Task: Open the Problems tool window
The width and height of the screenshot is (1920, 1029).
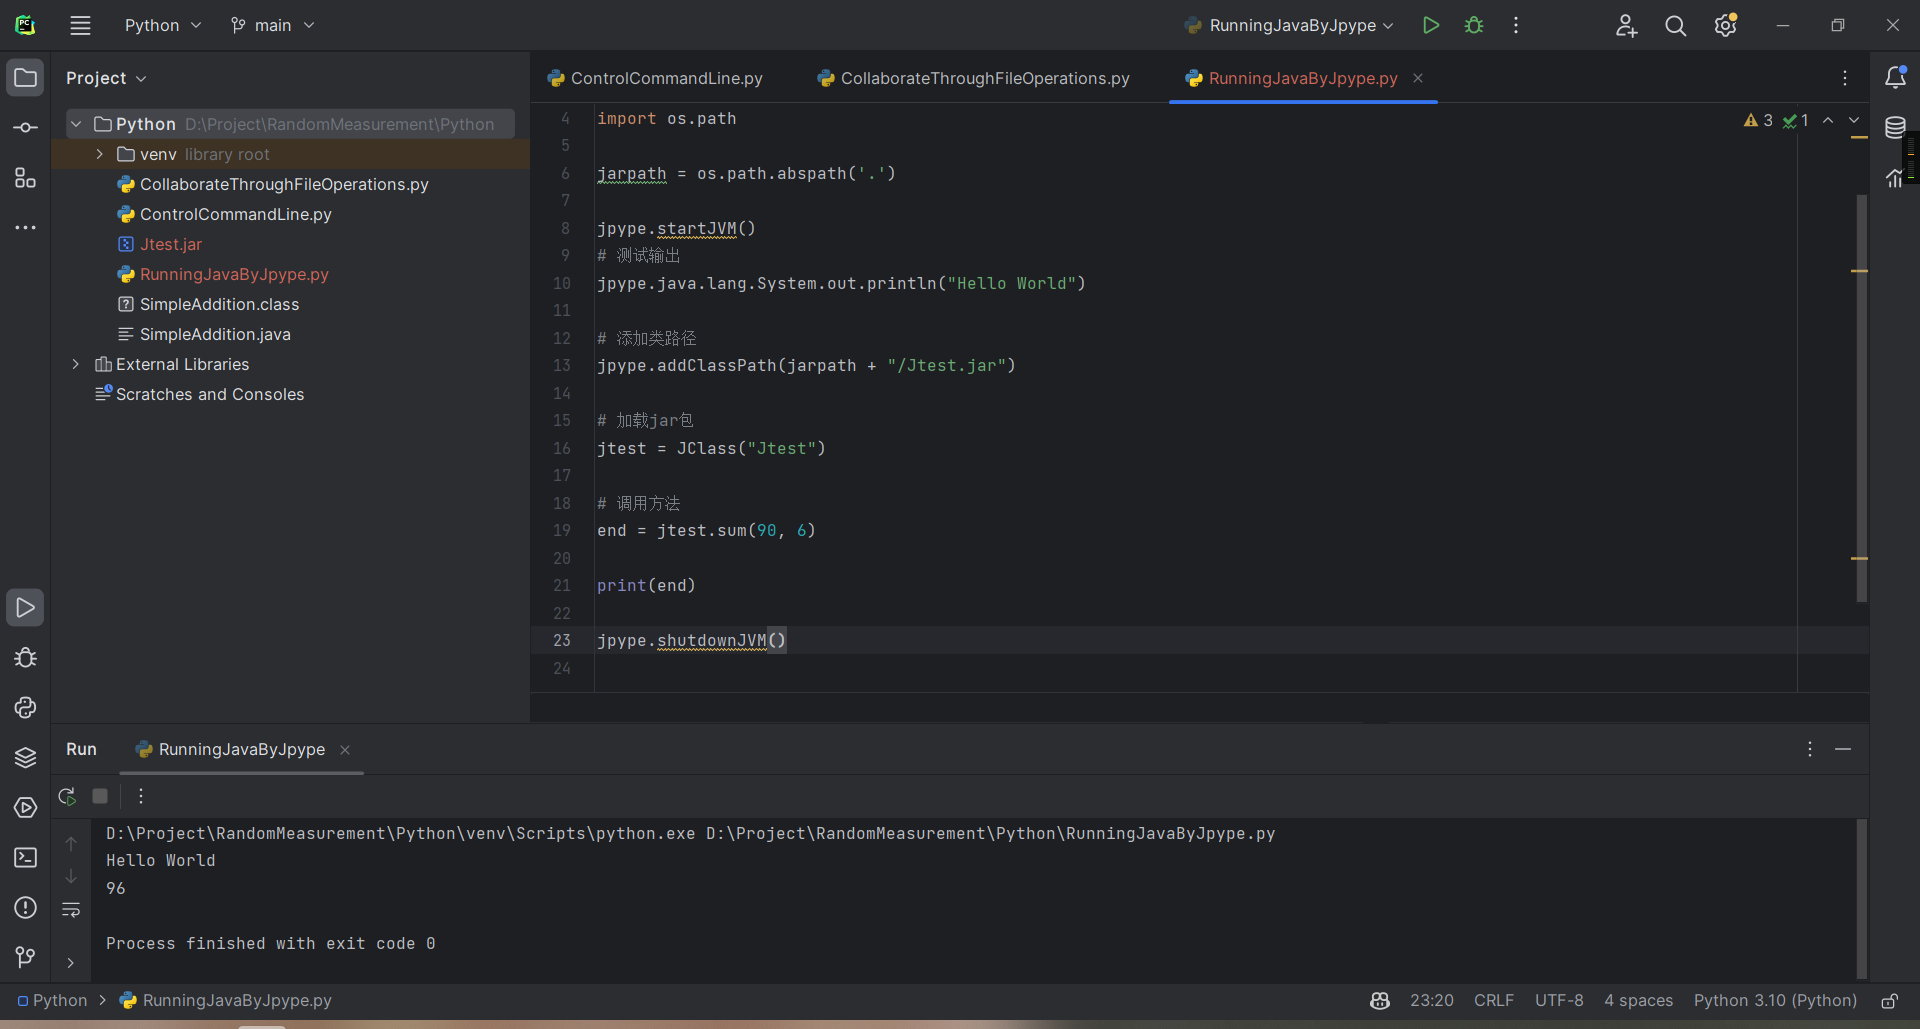Action: [25, 908]
